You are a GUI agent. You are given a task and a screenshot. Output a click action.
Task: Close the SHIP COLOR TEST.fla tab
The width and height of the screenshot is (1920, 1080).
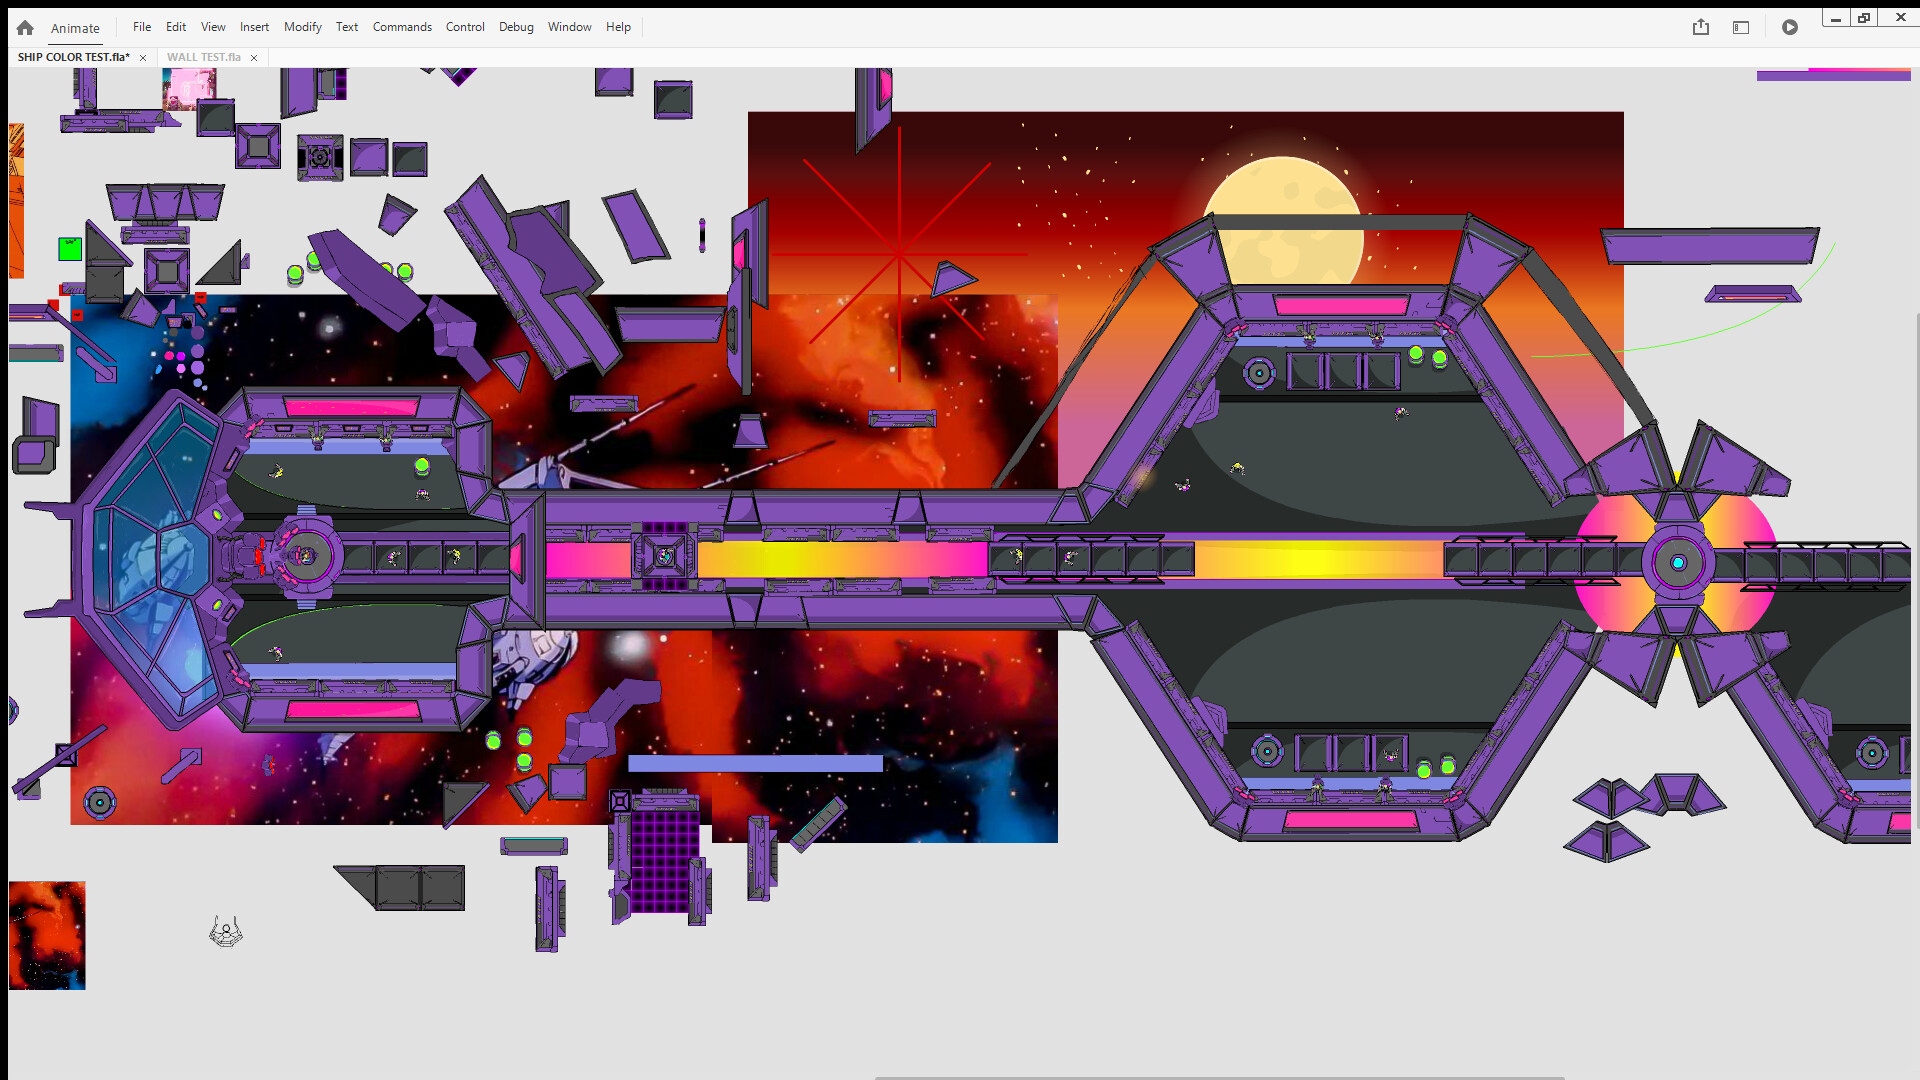(143, 58)
